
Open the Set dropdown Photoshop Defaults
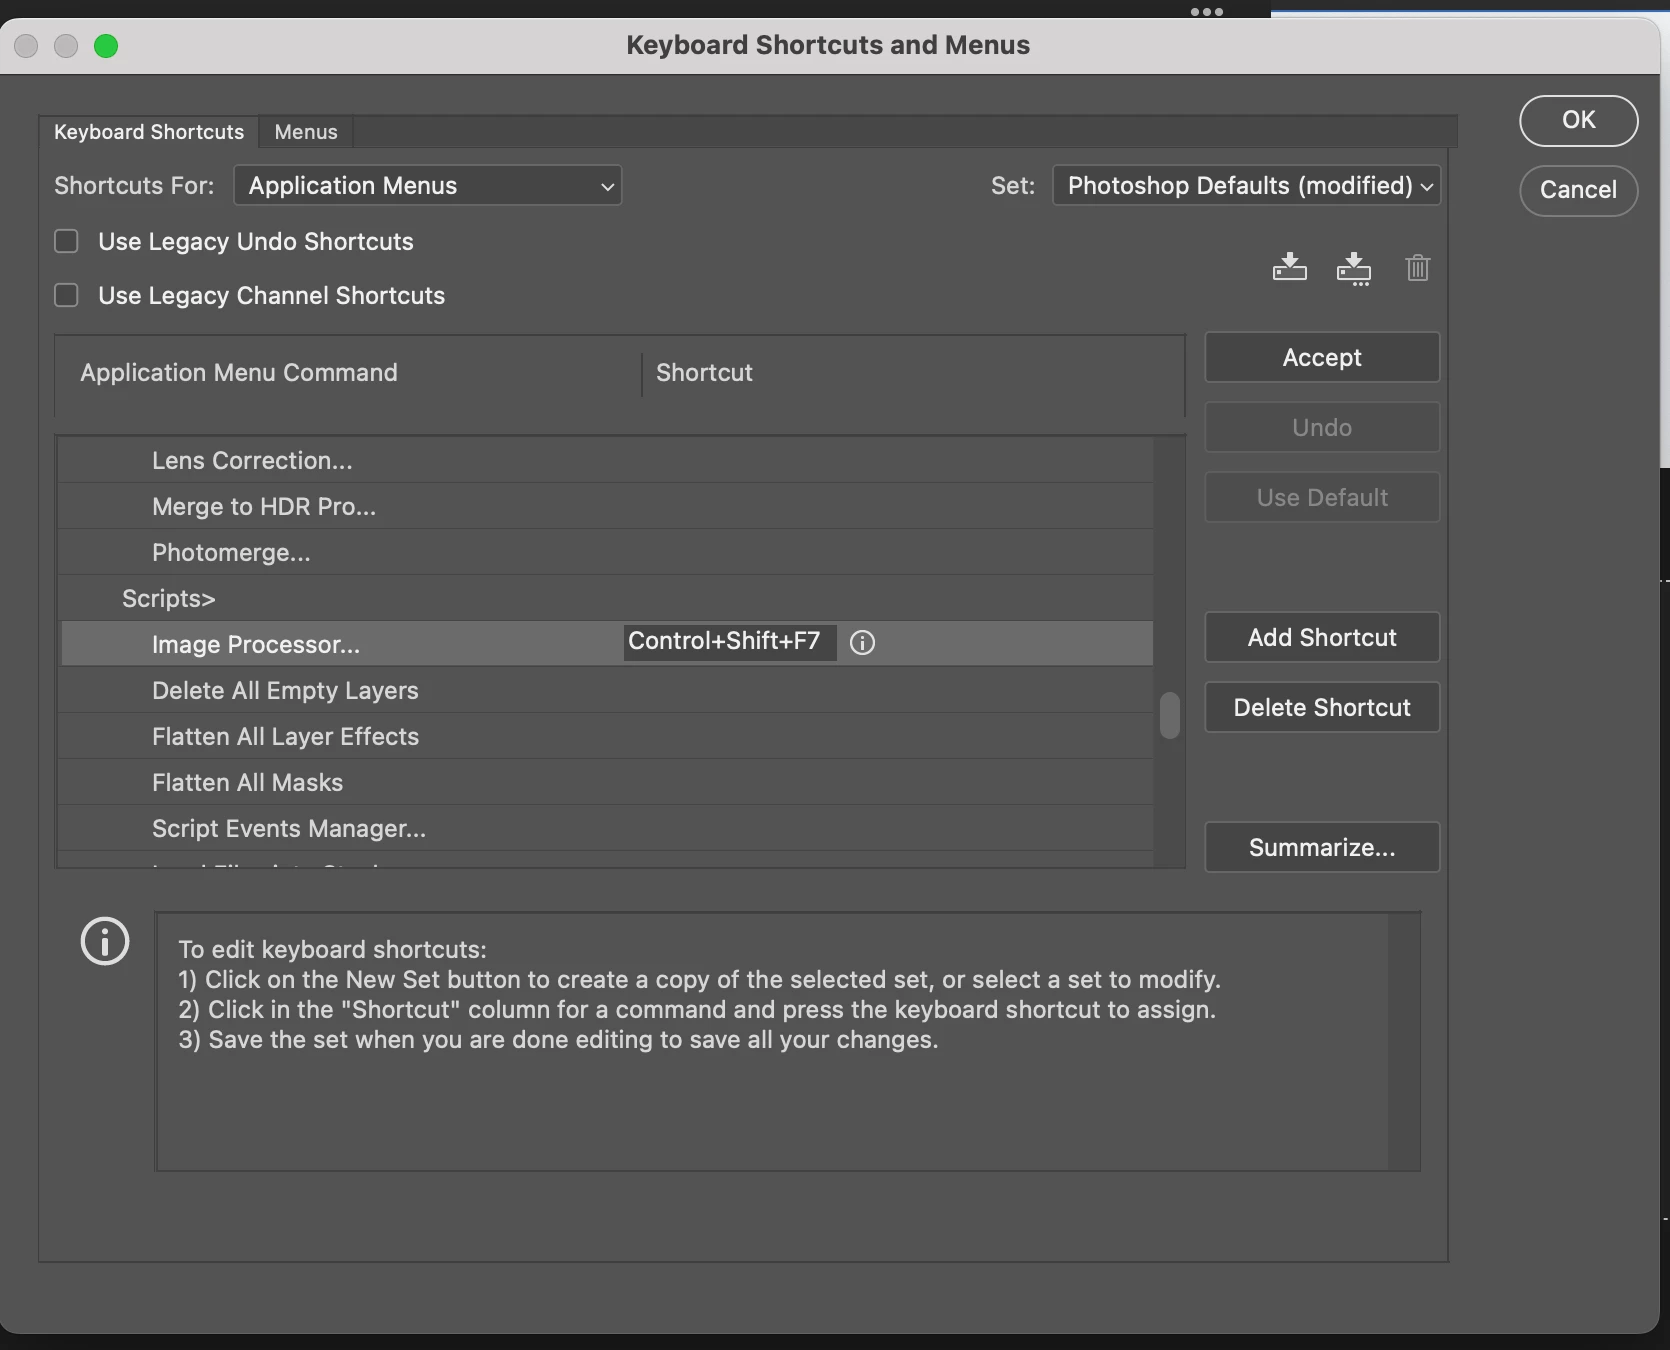point(1246,186)
